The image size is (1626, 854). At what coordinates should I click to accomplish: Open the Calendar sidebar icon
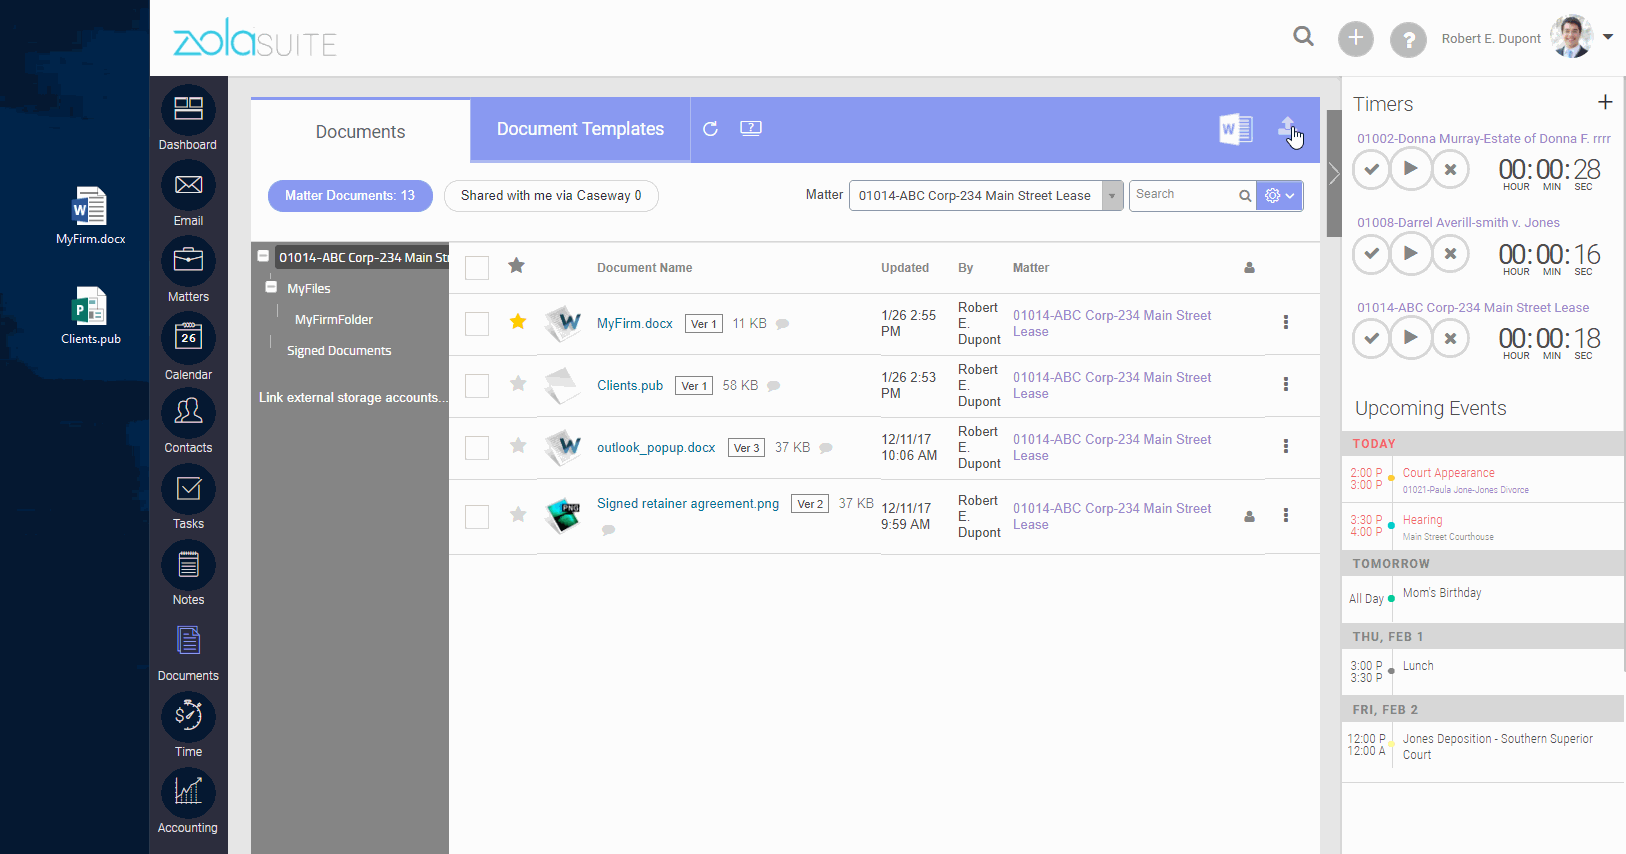point(188,338)
